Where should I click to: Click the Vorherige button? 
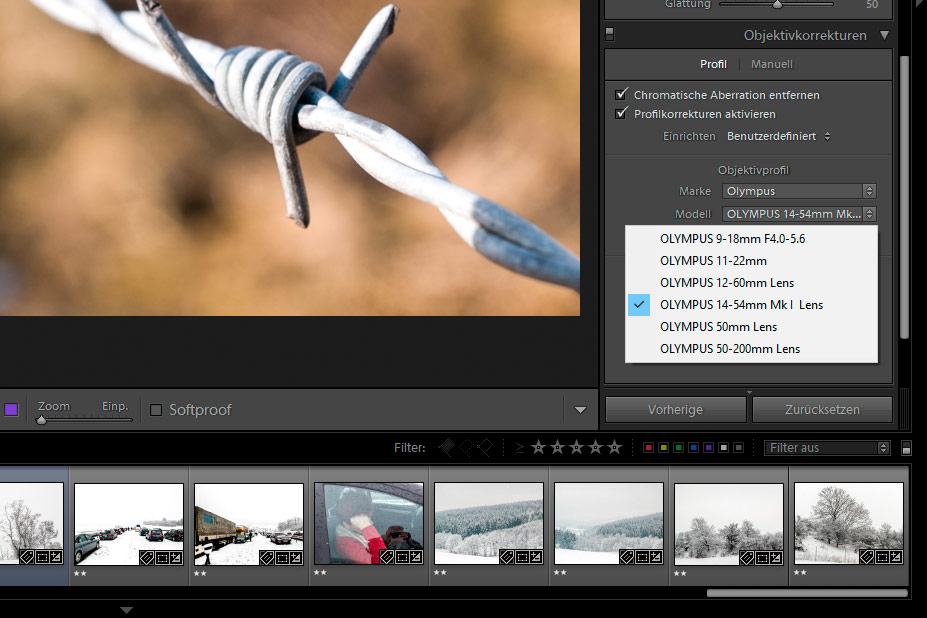click(x=675, y=410)
